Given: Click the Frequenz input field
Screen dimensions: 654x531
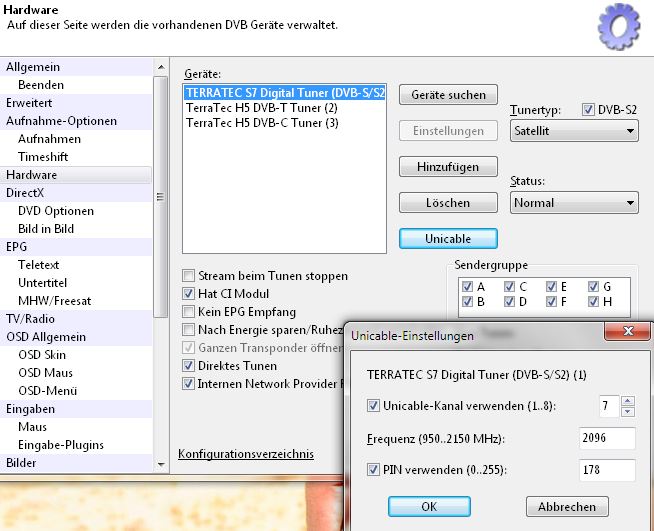Looking at the screenshot, I should [607, 439].
